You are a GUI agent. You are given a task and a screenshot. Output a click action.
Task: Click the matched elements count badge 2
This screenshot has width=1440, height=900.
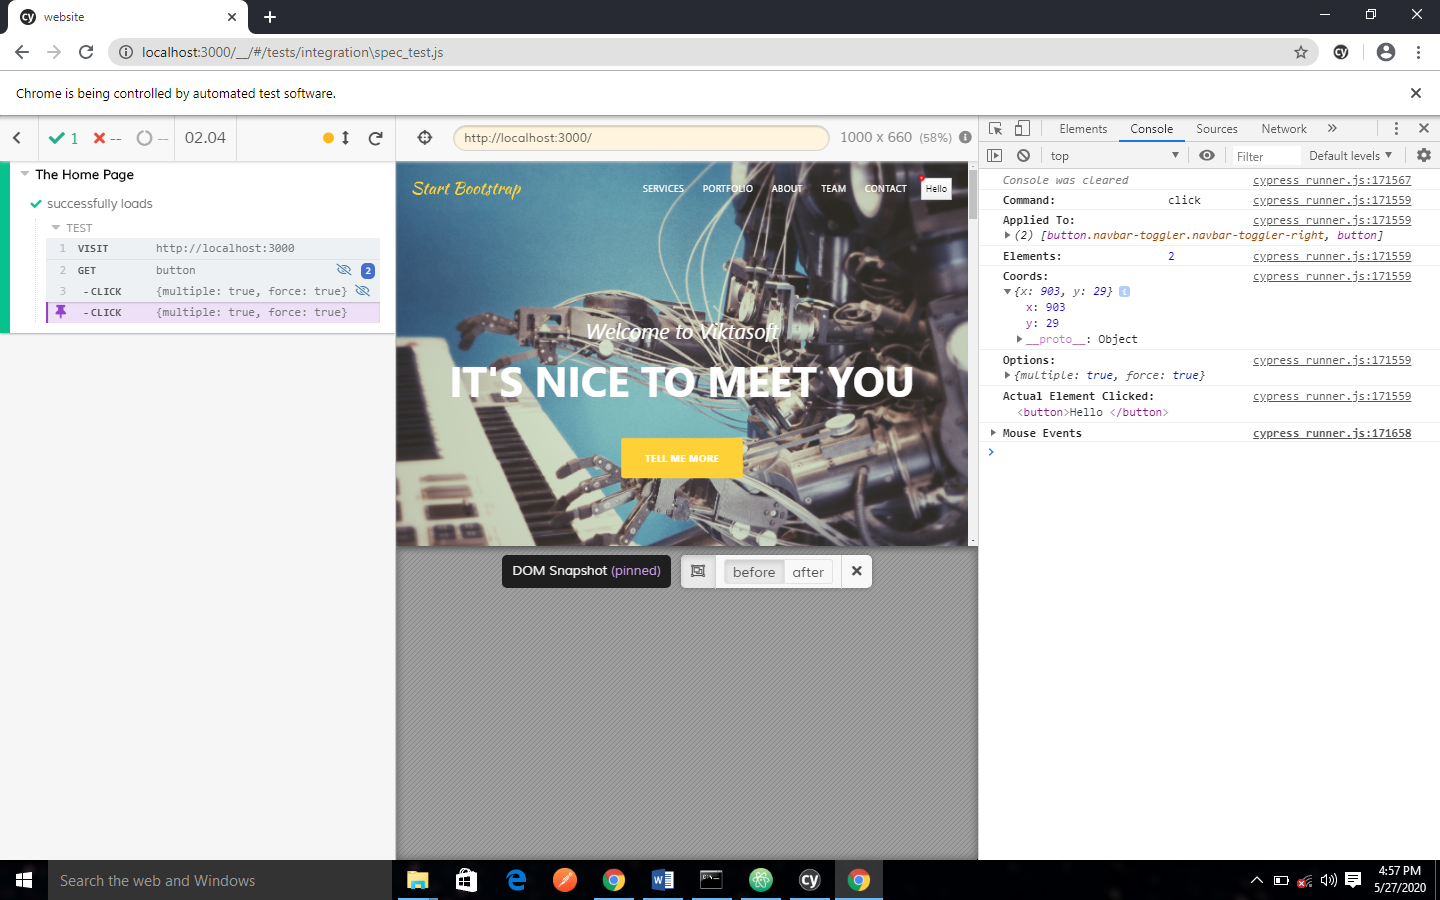point(368,270)
